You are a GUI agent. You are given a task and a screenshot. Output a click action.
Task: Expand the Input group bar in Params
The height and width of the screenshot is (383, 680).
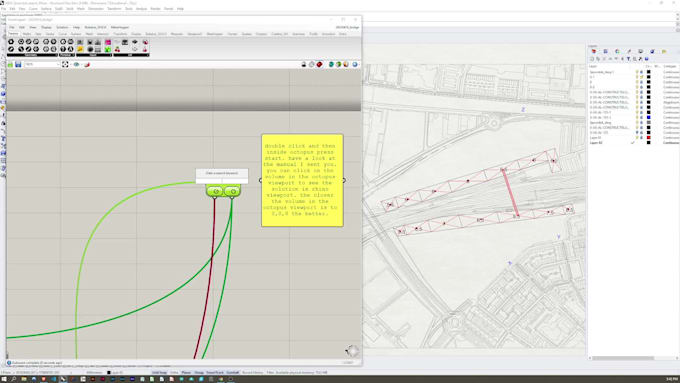click(94, 55)
